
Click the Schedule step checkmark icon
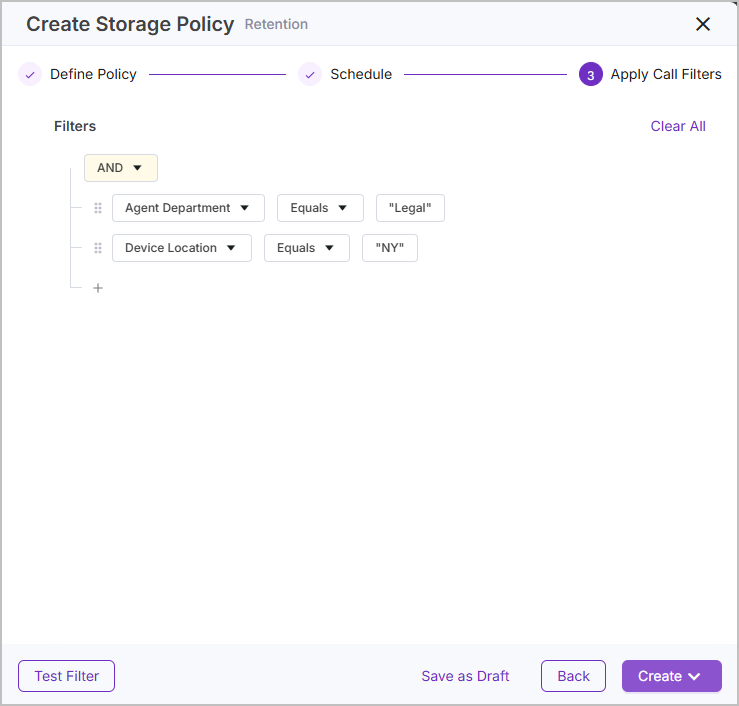tap(310, 74)
